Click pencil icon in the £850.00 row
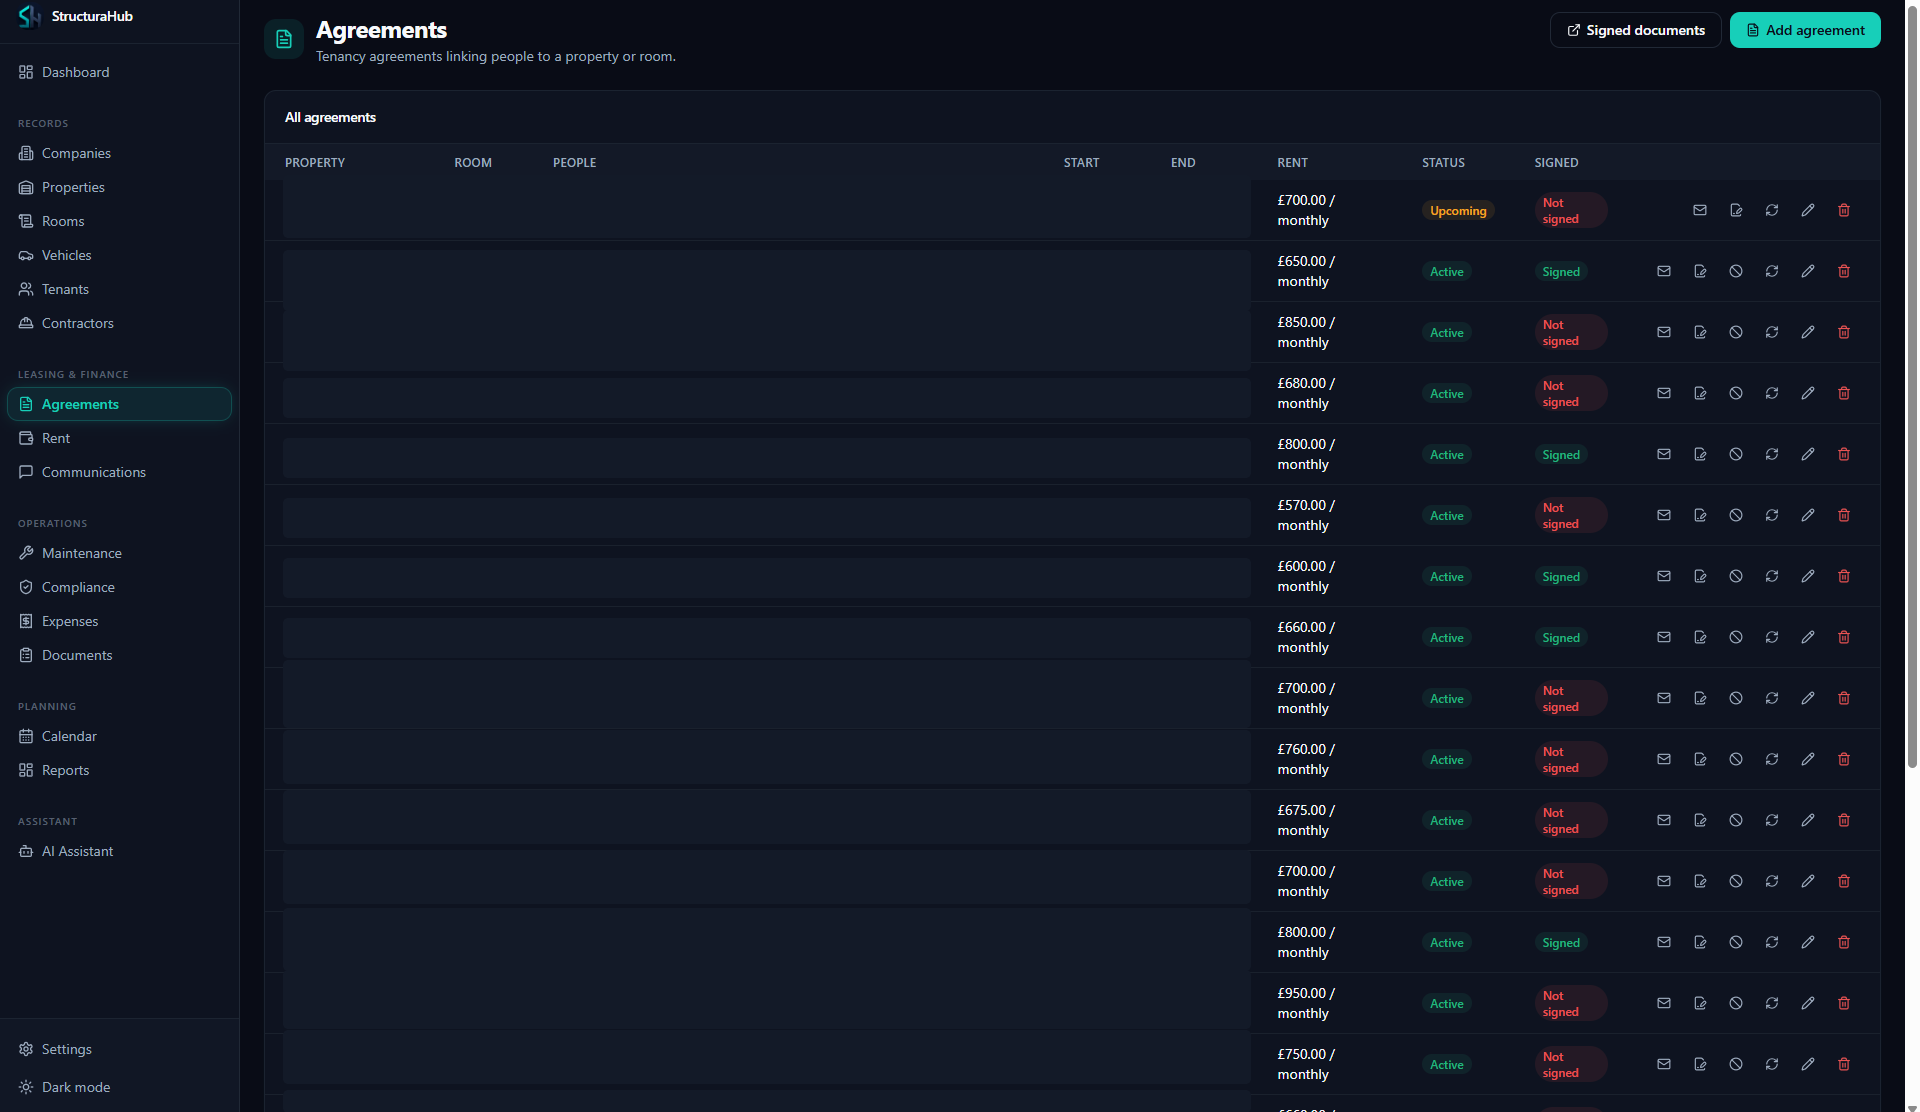1920x1112 pixels. click(1808, 332)
